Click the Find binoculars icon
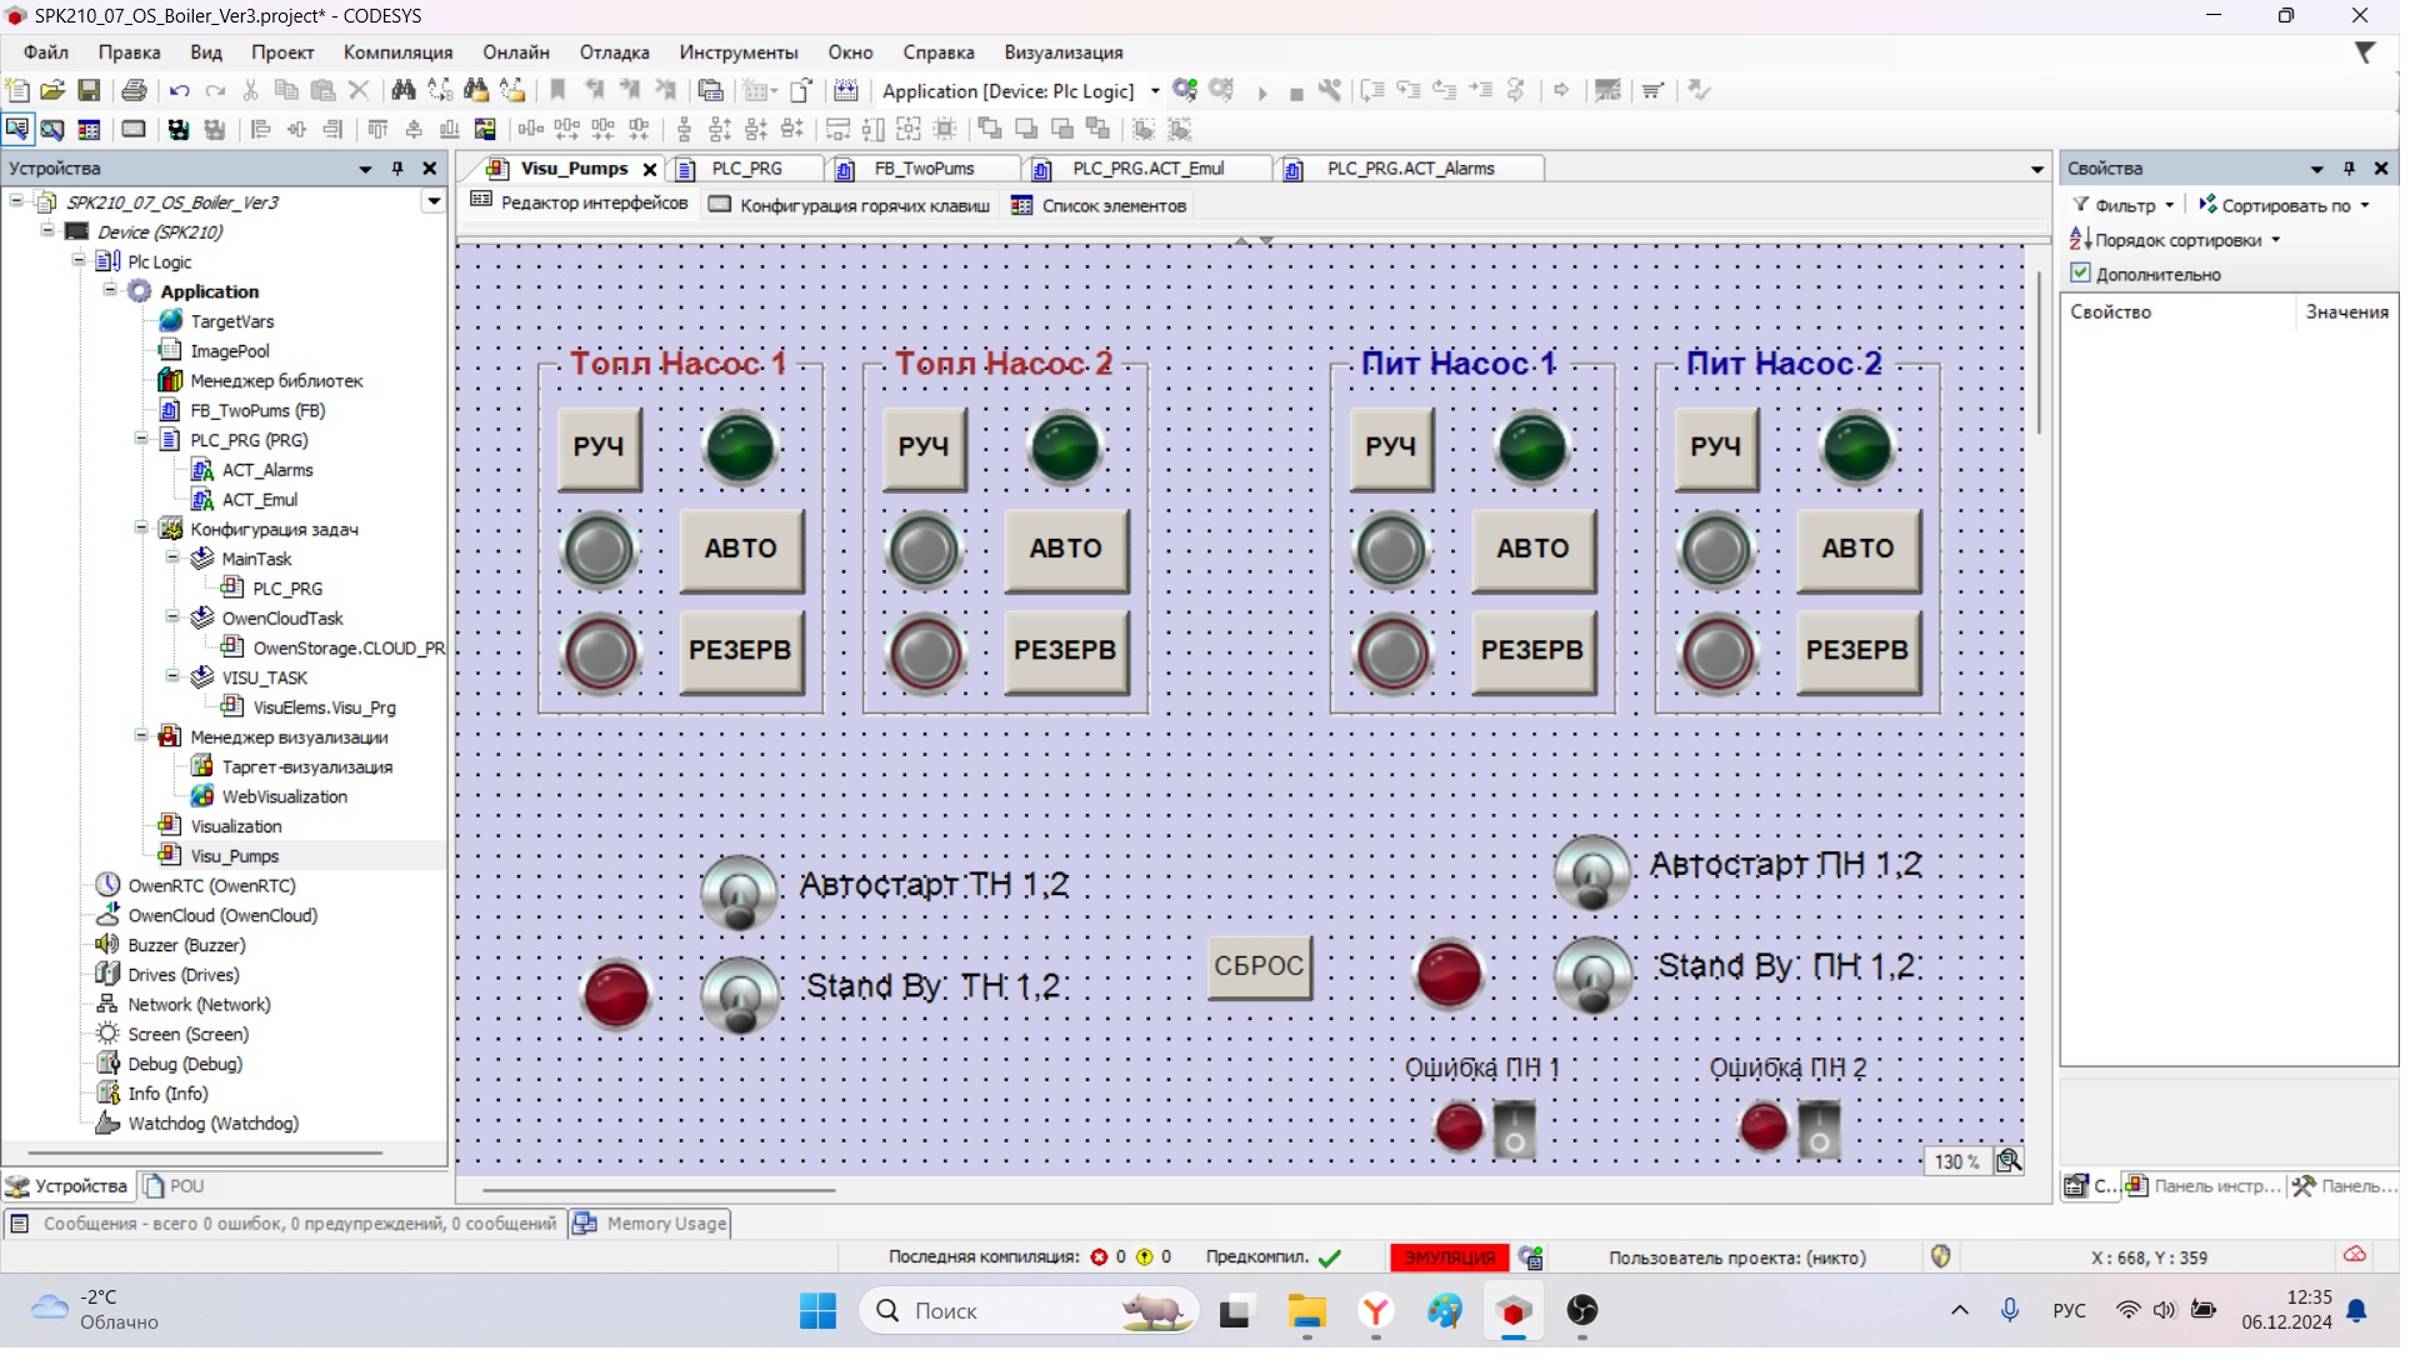The width and height of the screenshot is (2421, 1361). pyautogui.click(x=403, y=91)
